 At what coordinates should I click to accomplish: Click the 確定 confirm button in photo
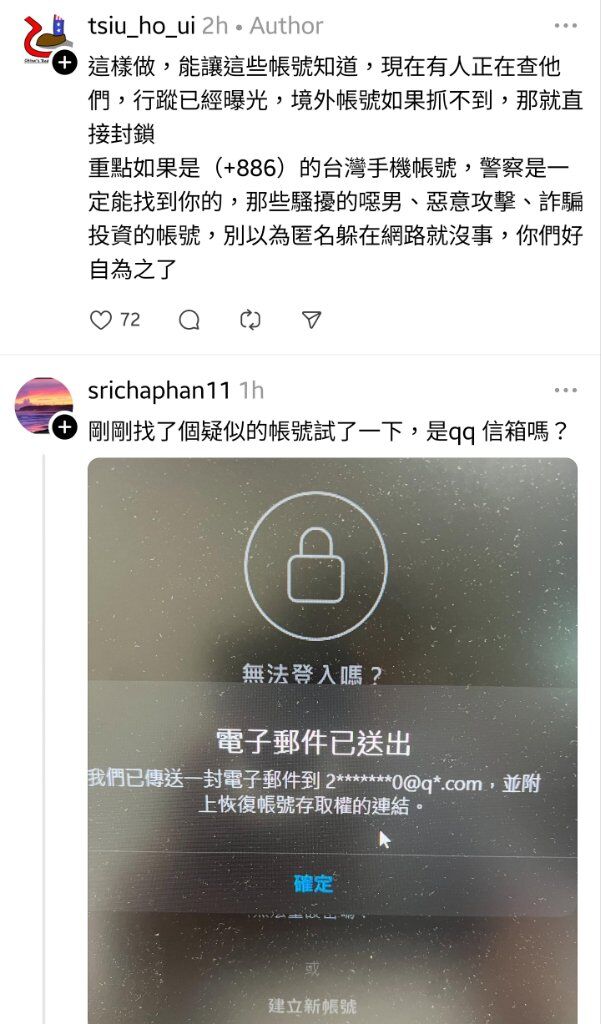click(314, 884)
